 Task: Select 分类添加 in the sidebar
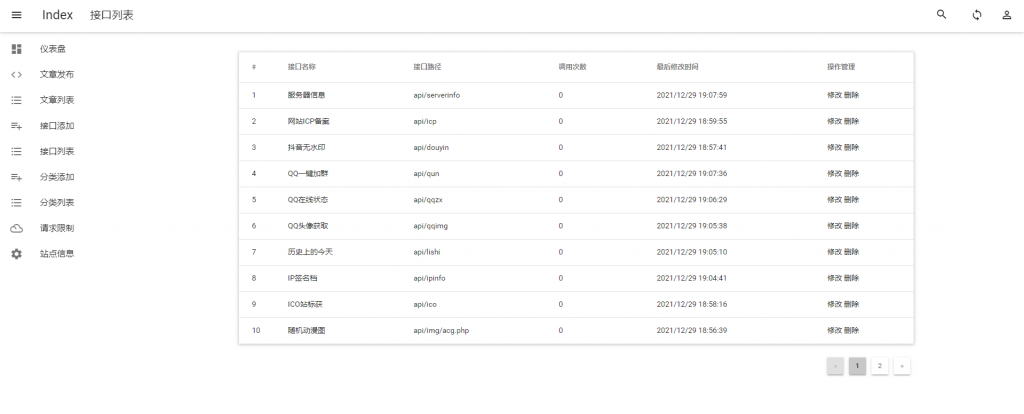click(x=57, y=177)
